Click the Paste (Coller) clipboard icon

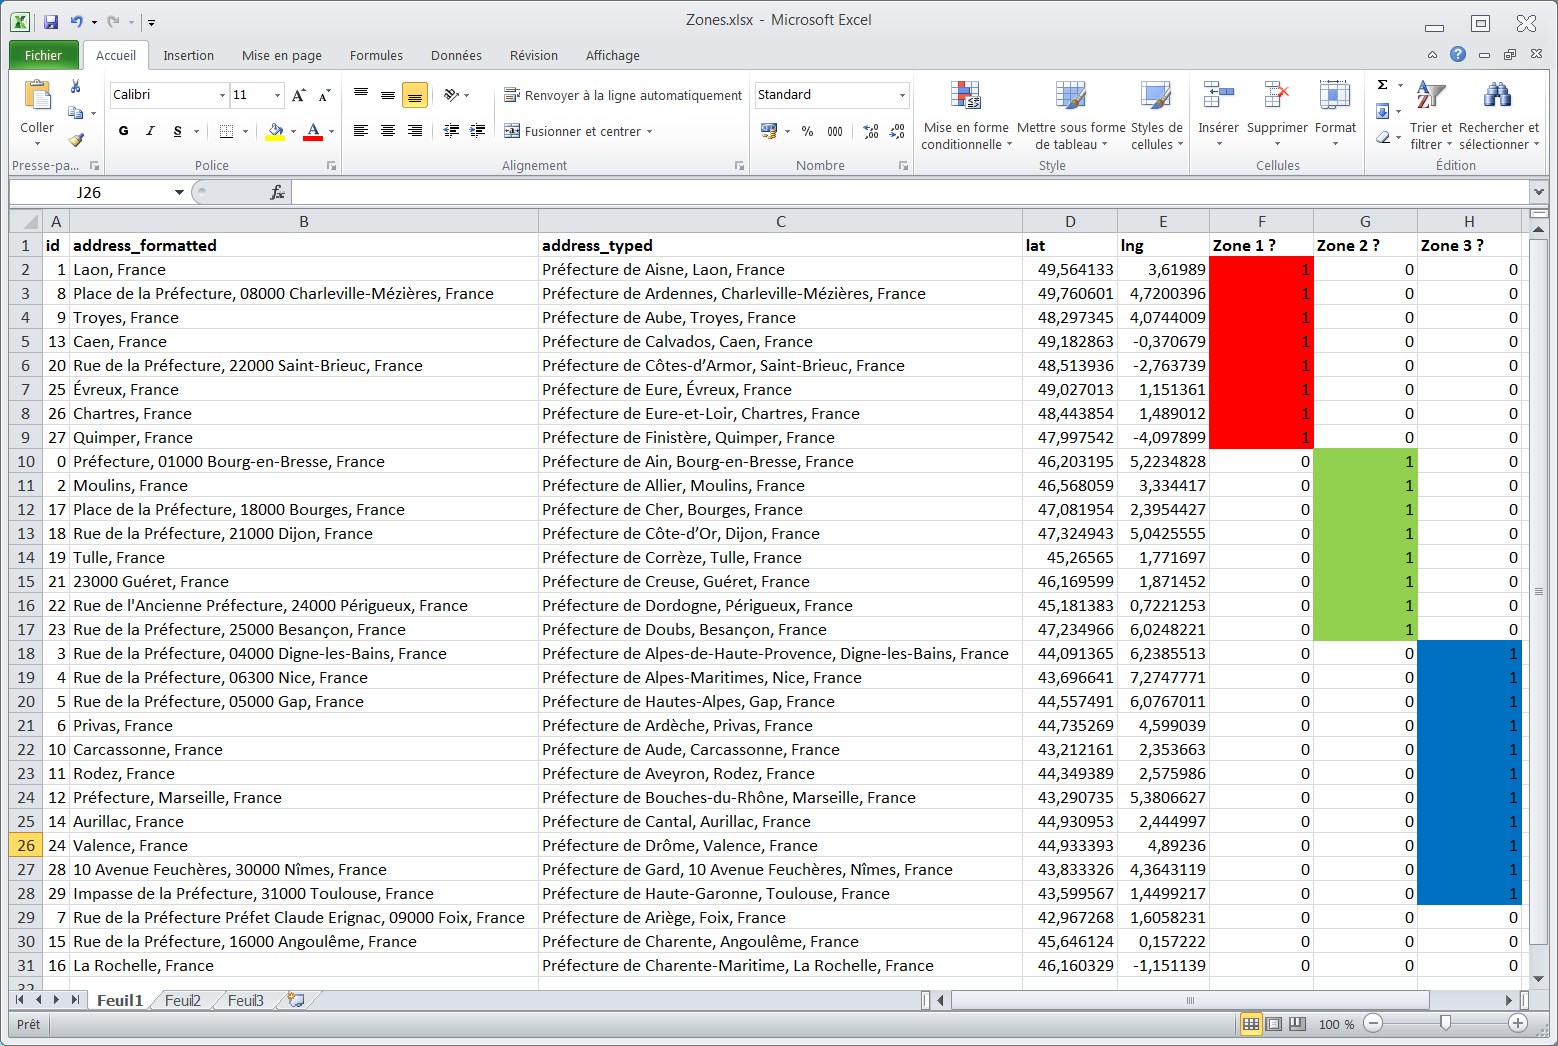pos(37,96)
